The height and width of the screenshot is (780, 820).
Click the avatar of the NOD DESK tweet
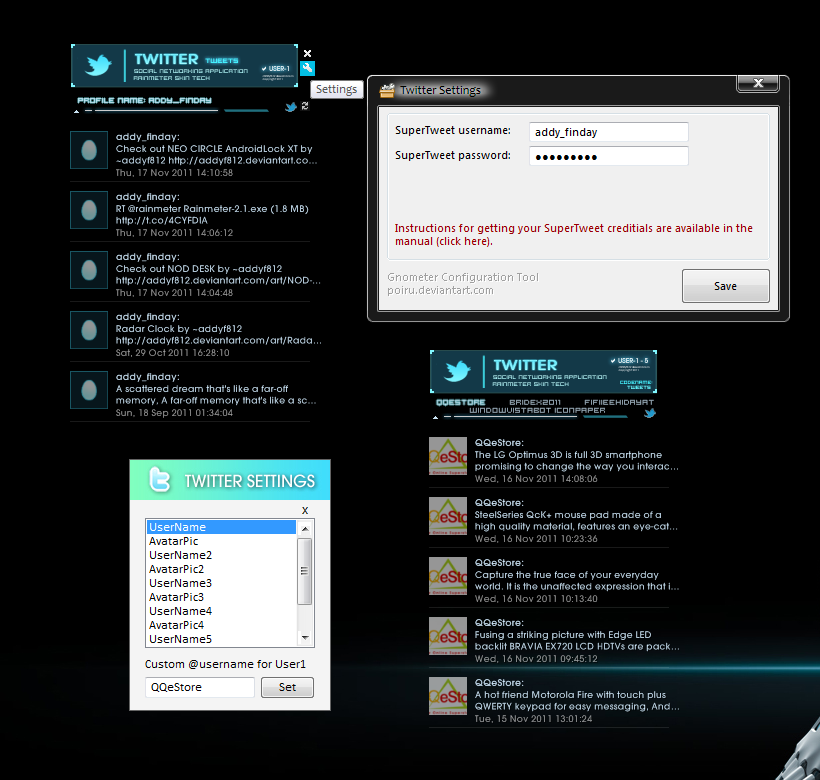[x=89, y=270]
